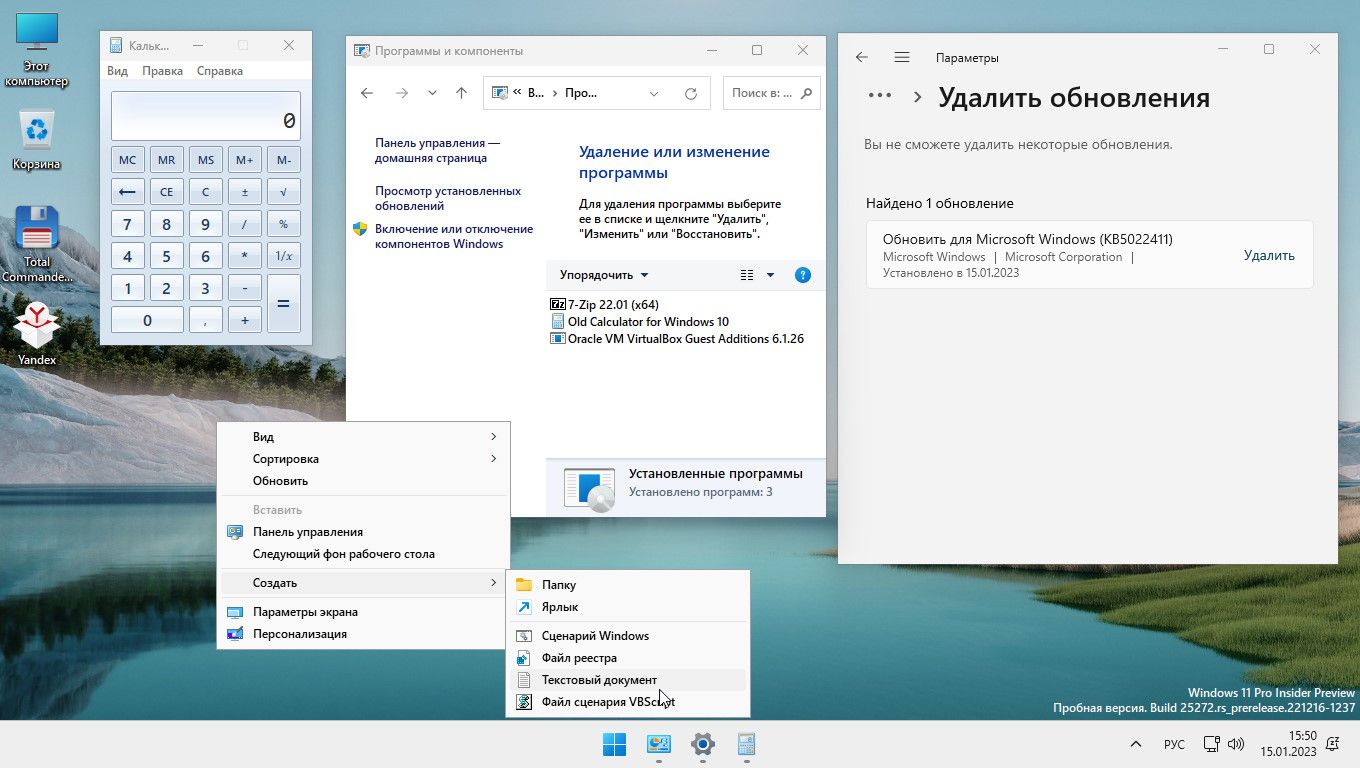
Task: Open This Computer desktop icon
Action: (x=37, y=51)
